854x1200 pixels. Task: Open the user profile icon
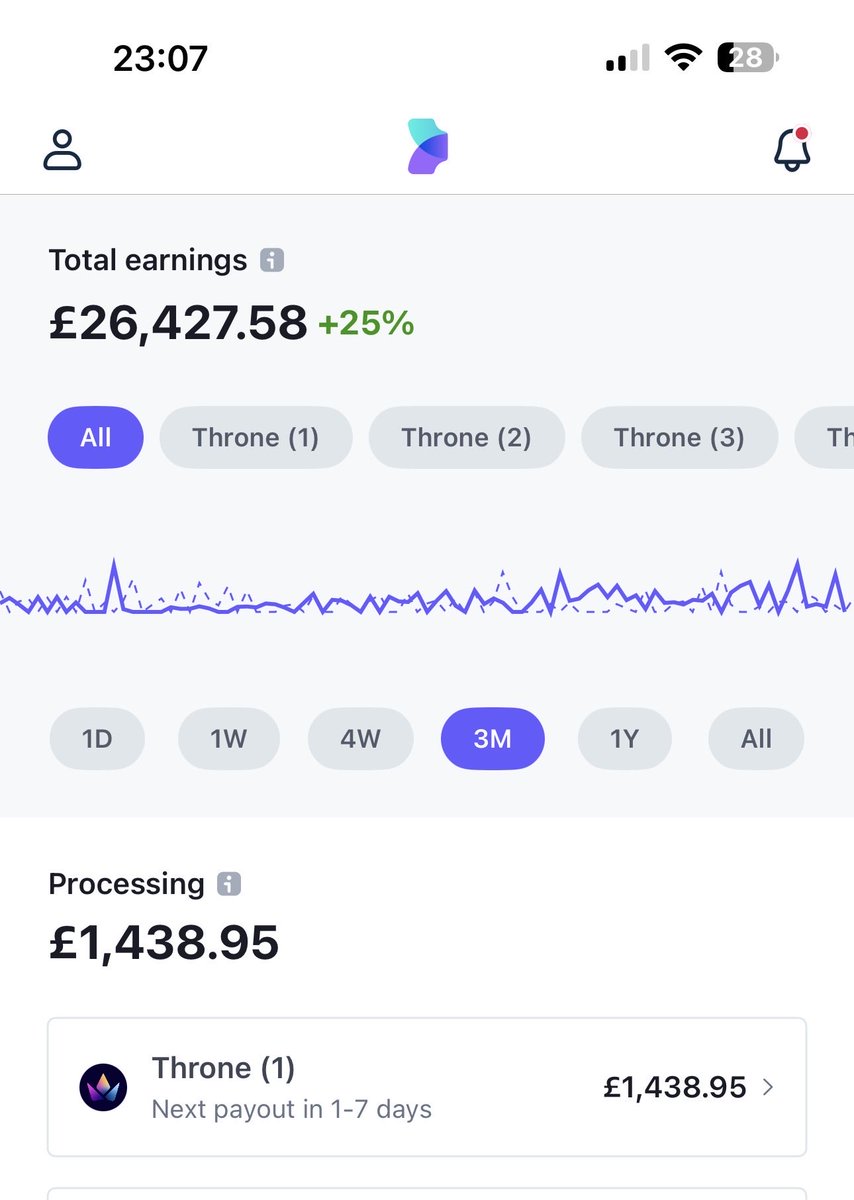coord(62,150)
